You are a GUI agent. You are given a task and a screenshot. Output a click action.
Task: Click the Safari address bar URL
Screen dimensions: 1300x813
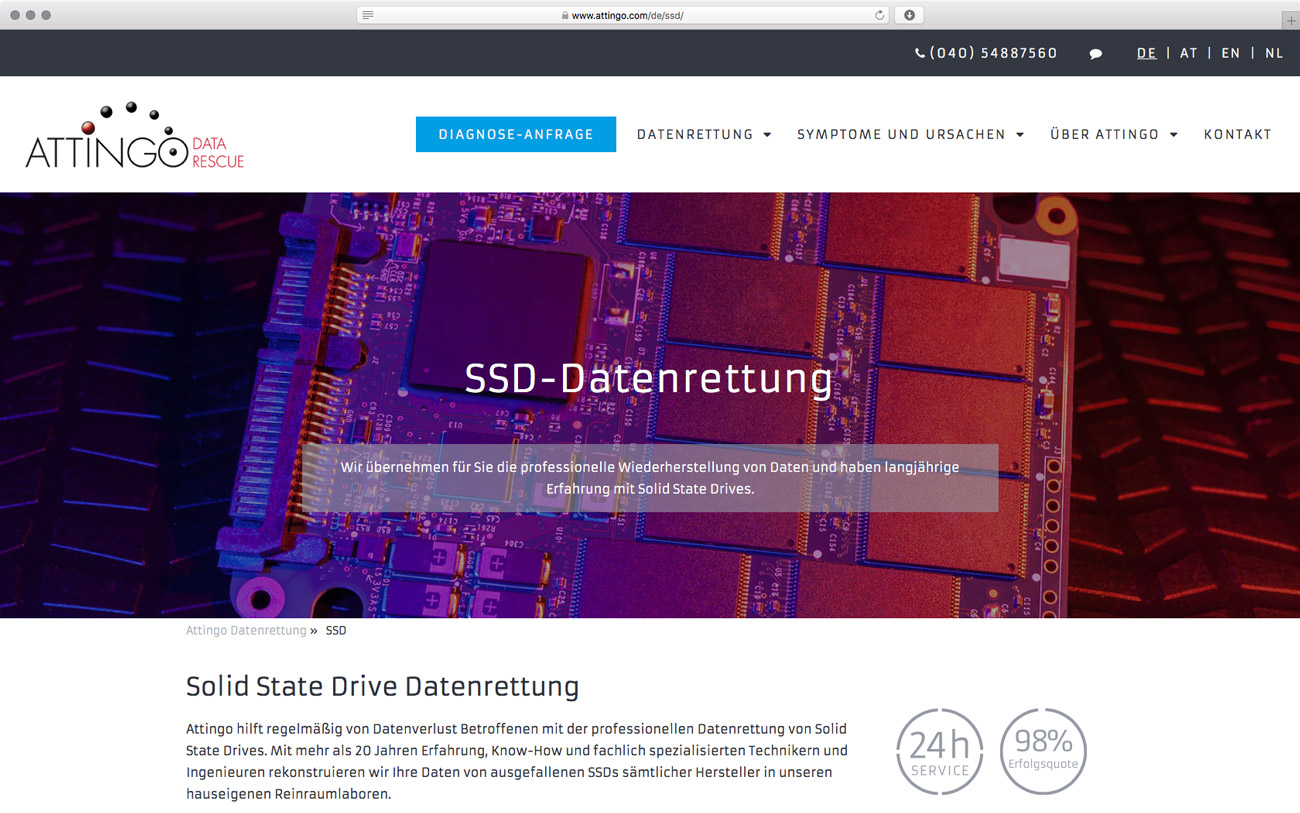pyautogui.click(x=627, y=16)
